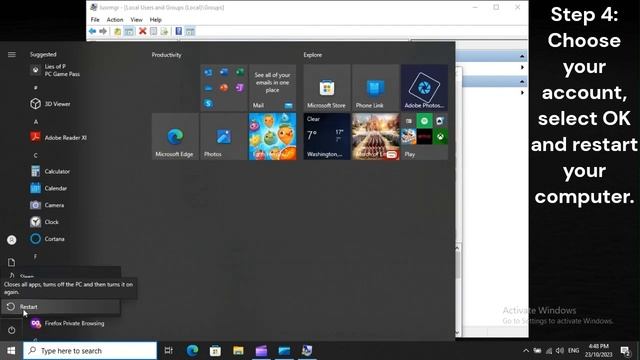The height and width of the screenshot is (360, 640).
Task: Open the candy game tile
Action: tap(272, 136)
